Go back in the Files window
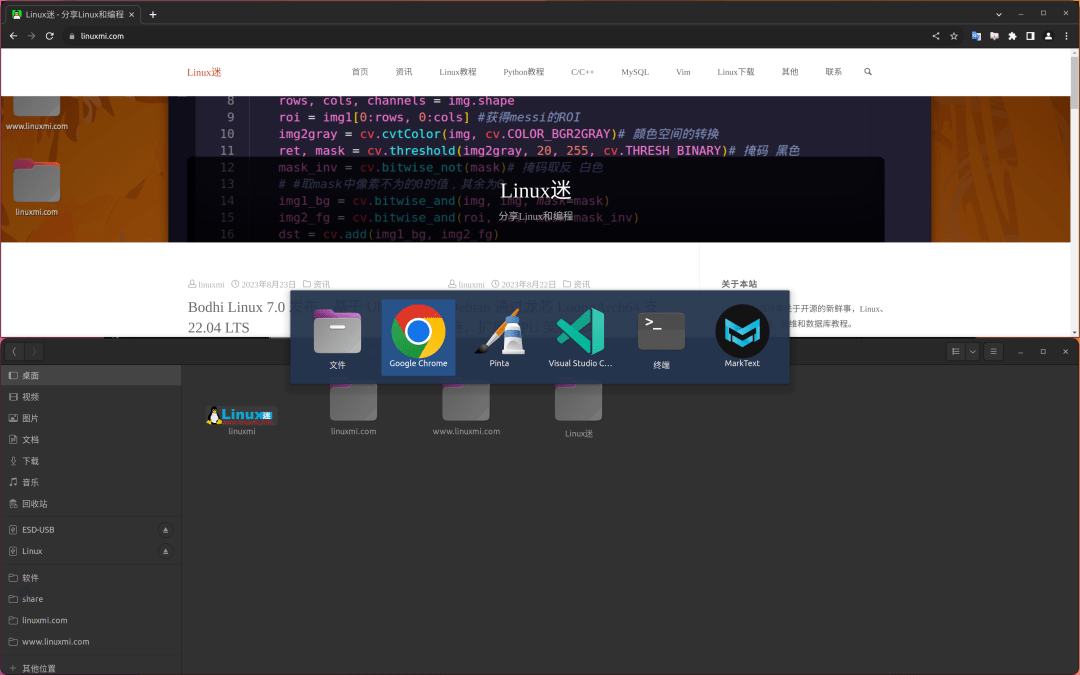Image resolution: width=1080 pixels, height=675 pixels. [14, 351]
